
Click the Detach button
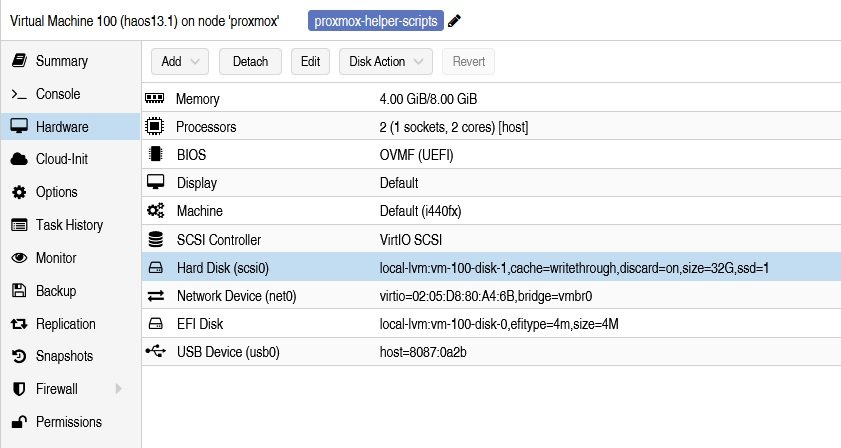250,62
